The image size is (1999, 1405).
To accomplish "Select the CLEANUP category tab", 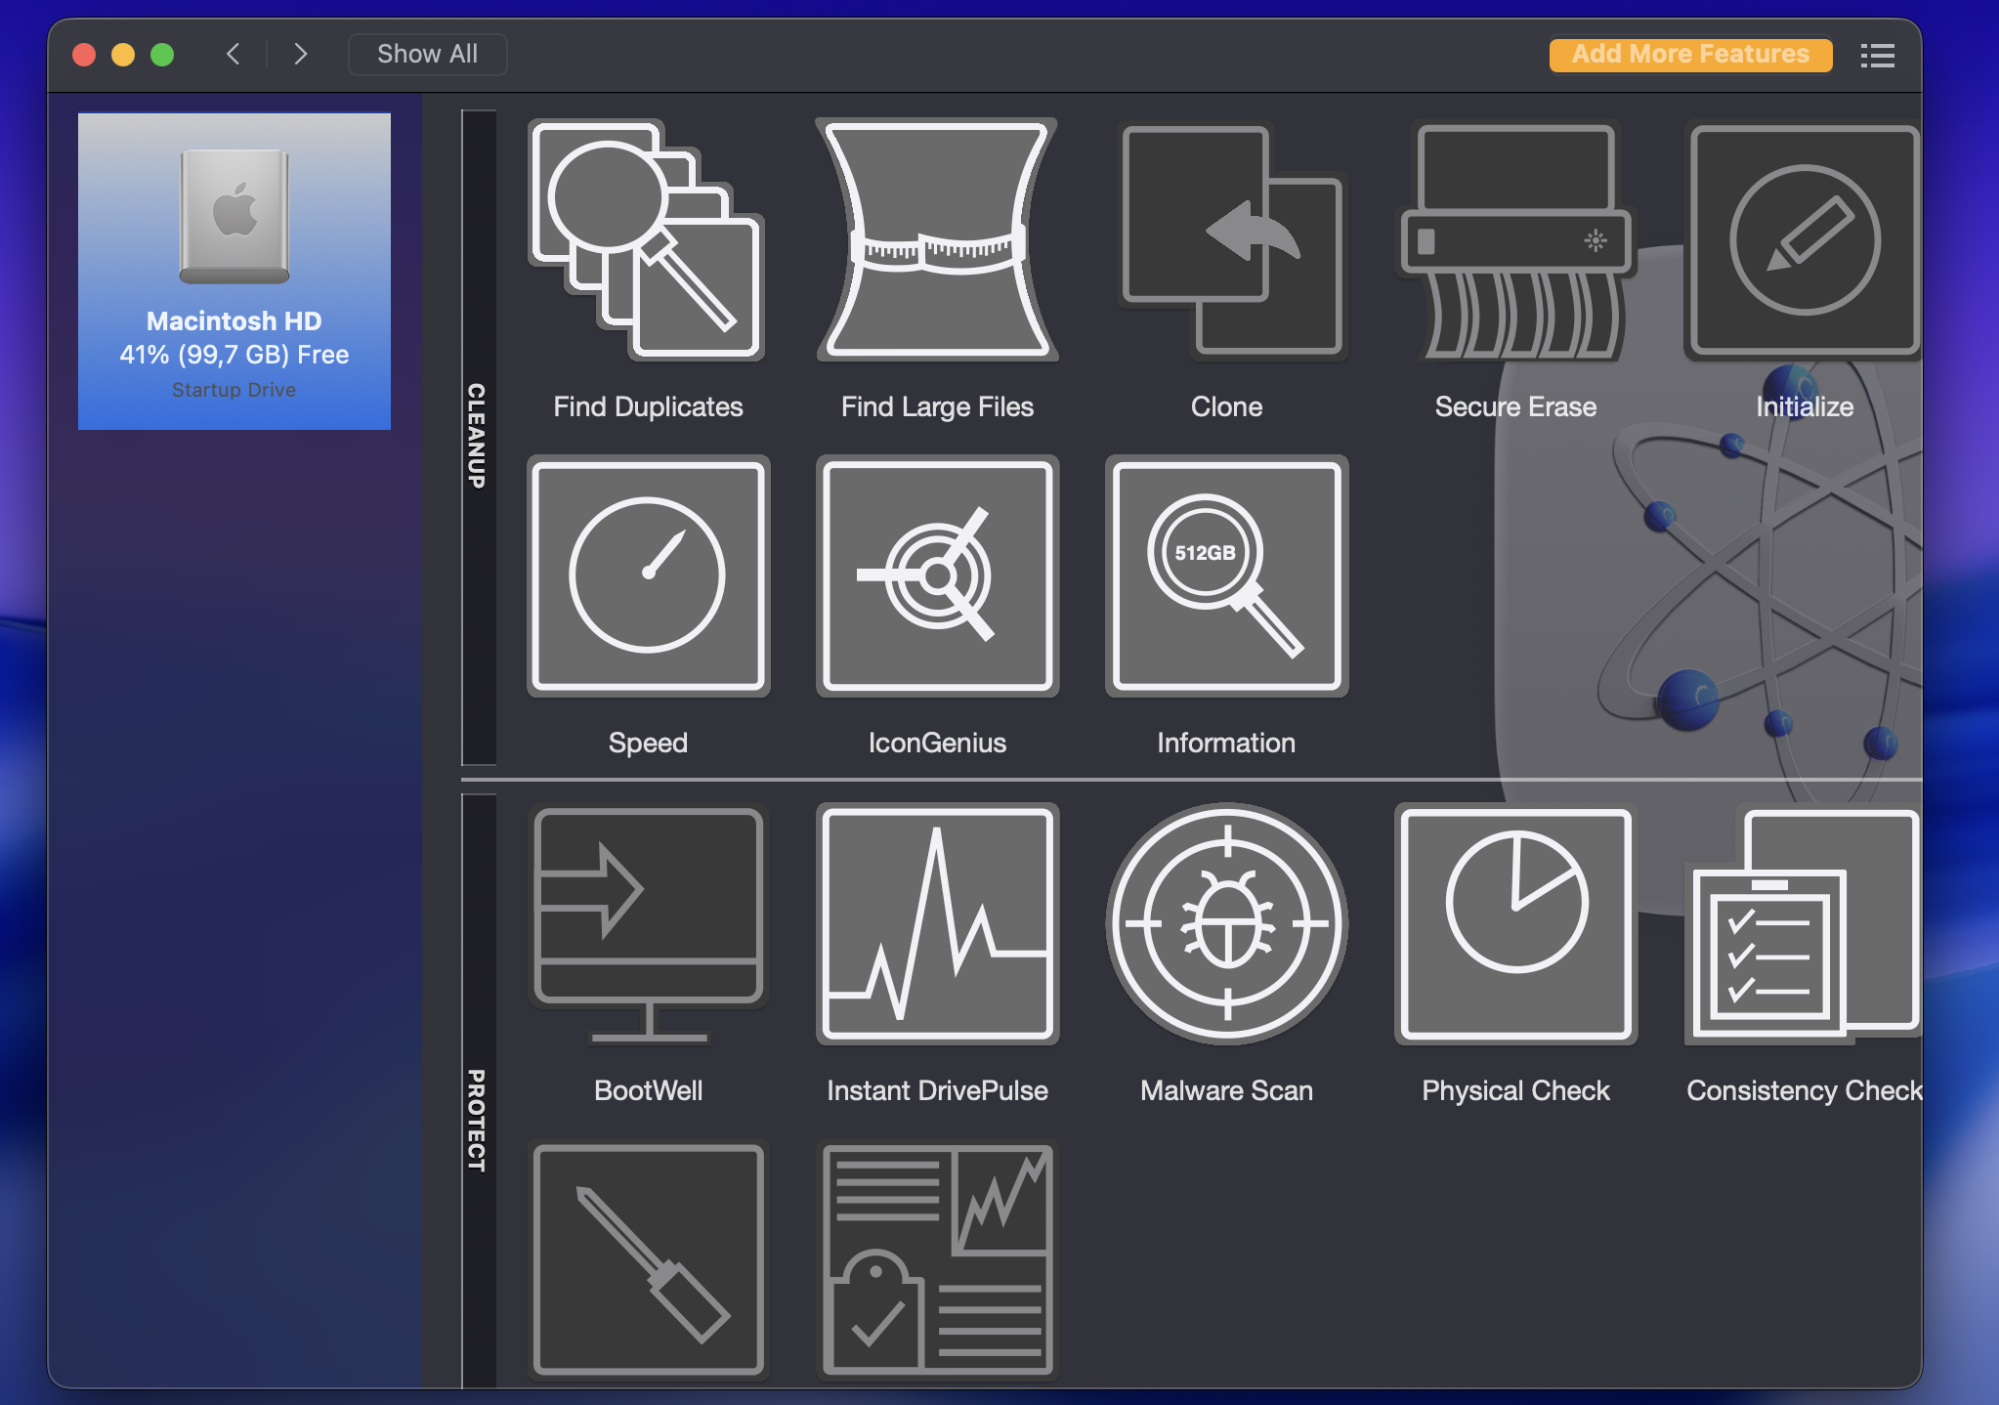I will (478, 437).
